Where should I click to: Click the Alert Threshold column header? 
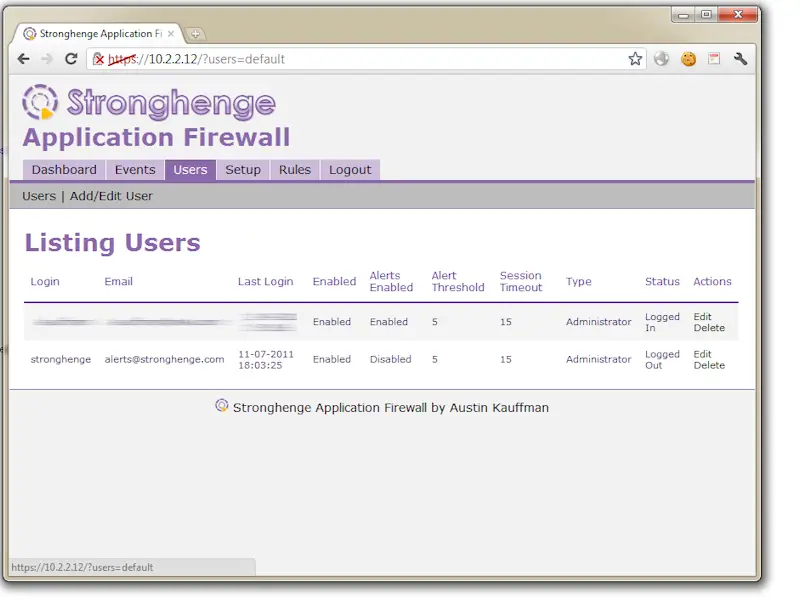[458, 281]
